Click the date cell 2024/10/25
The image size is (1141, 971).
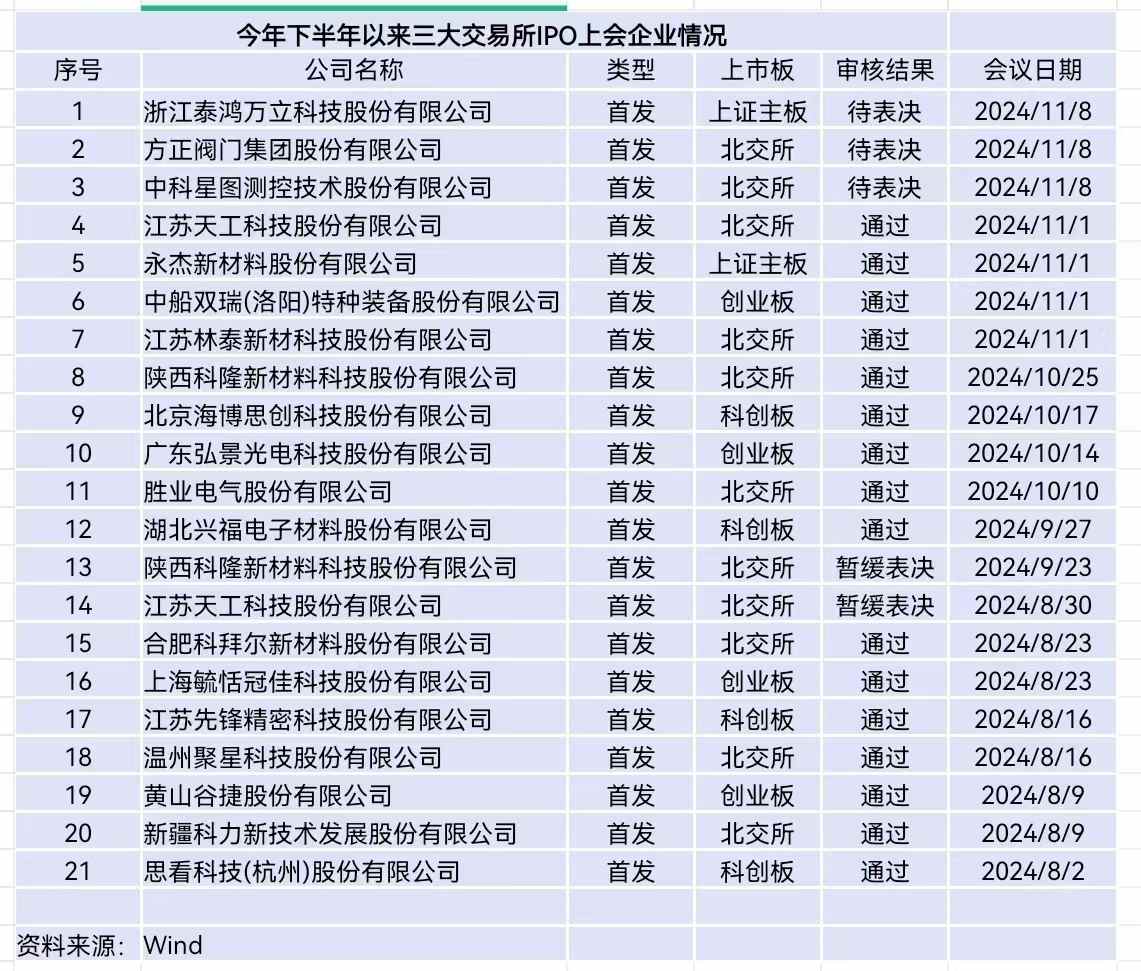pos(1033,377)
